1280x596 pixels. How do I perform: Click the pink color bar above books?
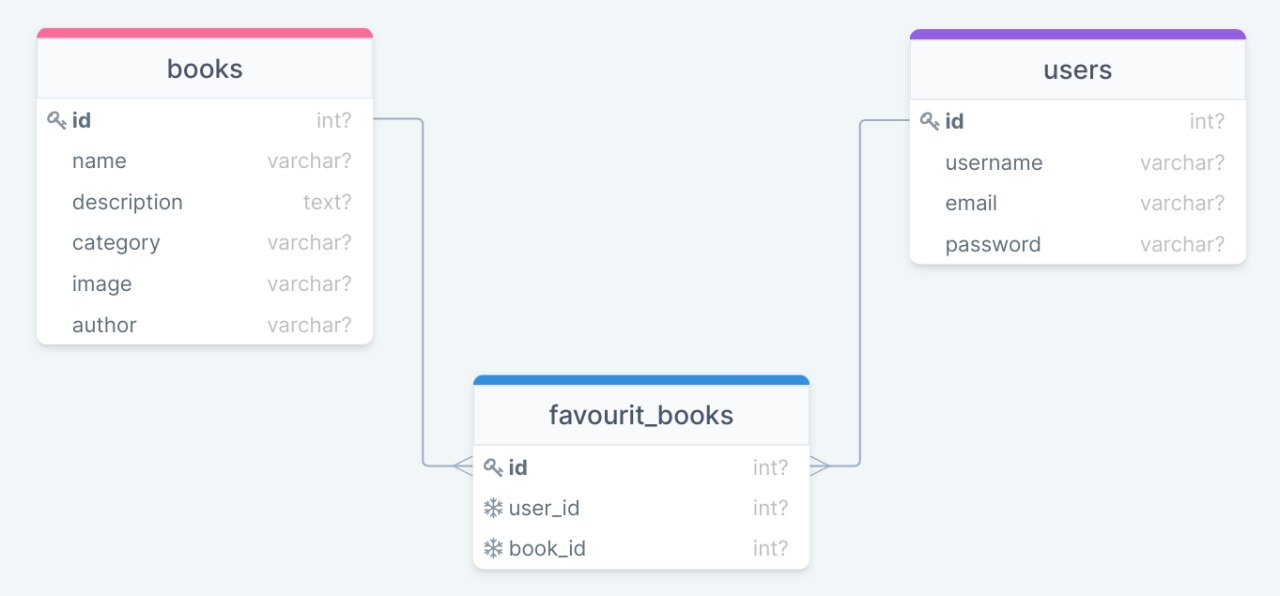coord(205,34)
